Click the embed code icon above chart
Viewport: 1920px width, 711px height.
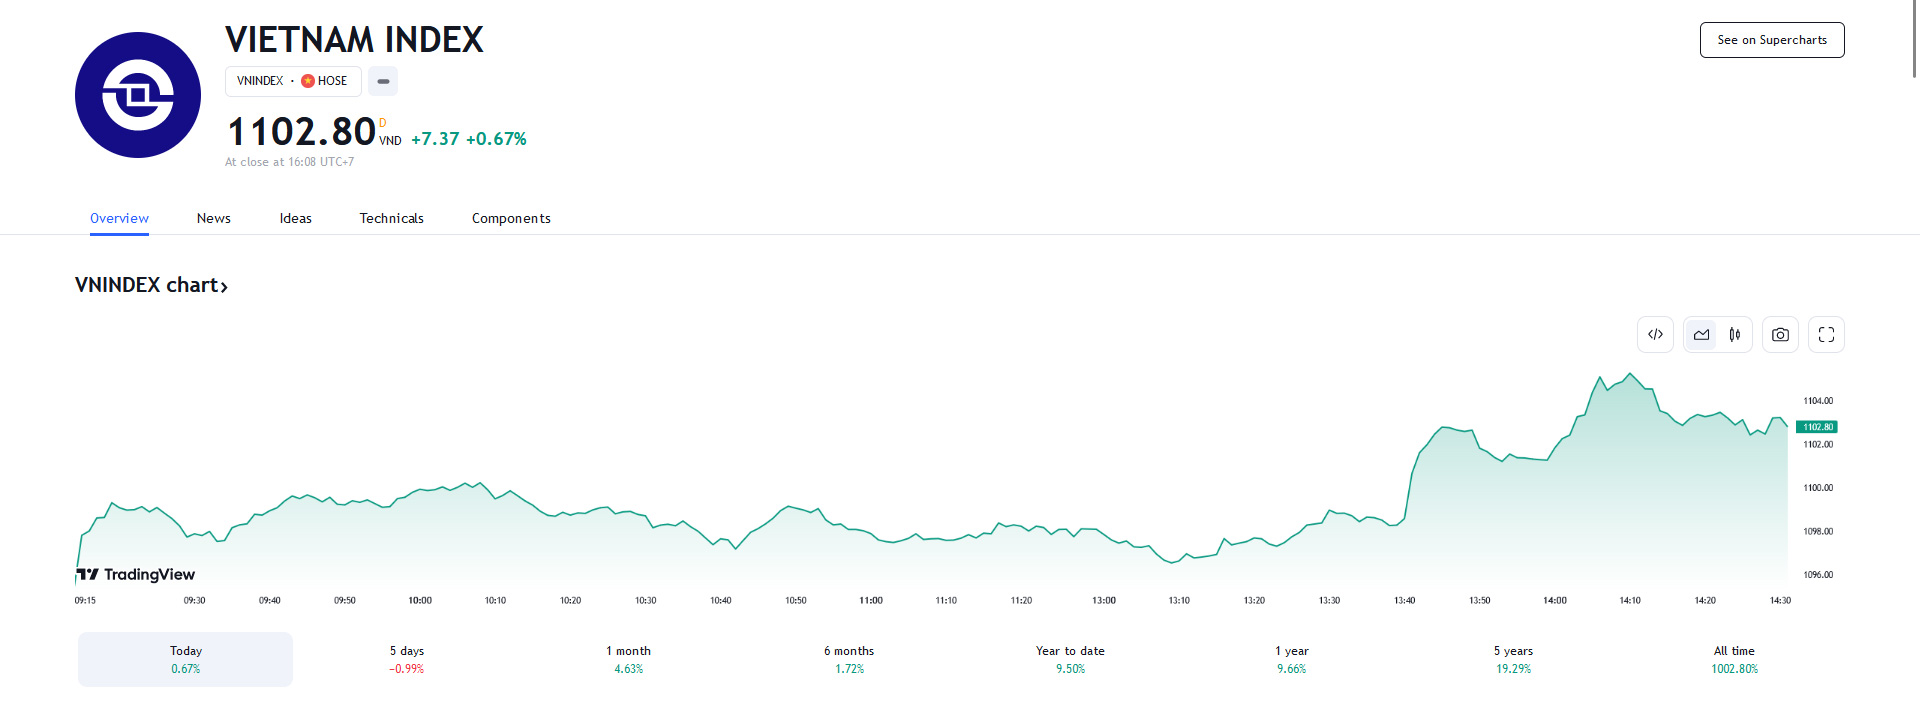[x=1655, y=335]
